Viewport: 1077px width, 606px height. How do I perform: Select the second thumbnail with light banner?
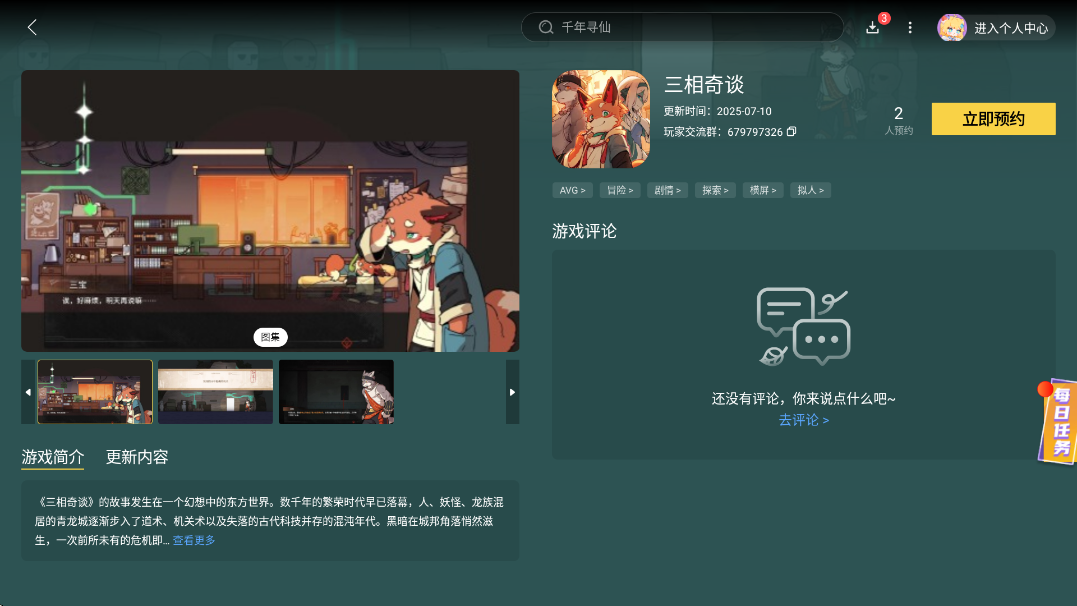click(x=216, y=392)
